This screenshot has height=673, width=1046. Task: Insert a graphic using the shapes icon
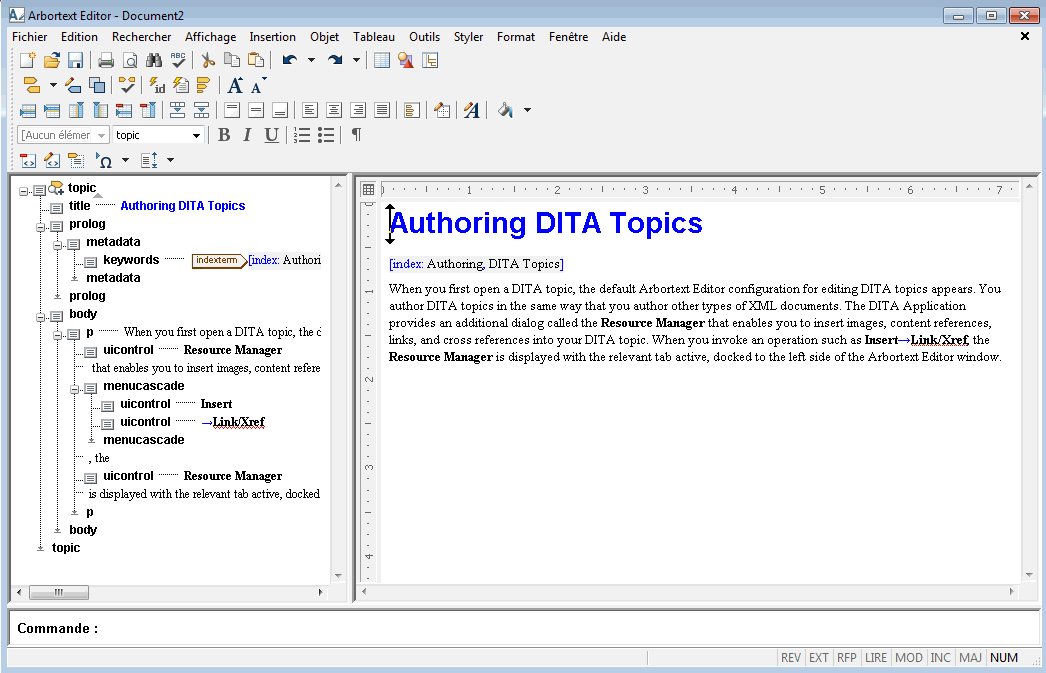click(406, 61)
